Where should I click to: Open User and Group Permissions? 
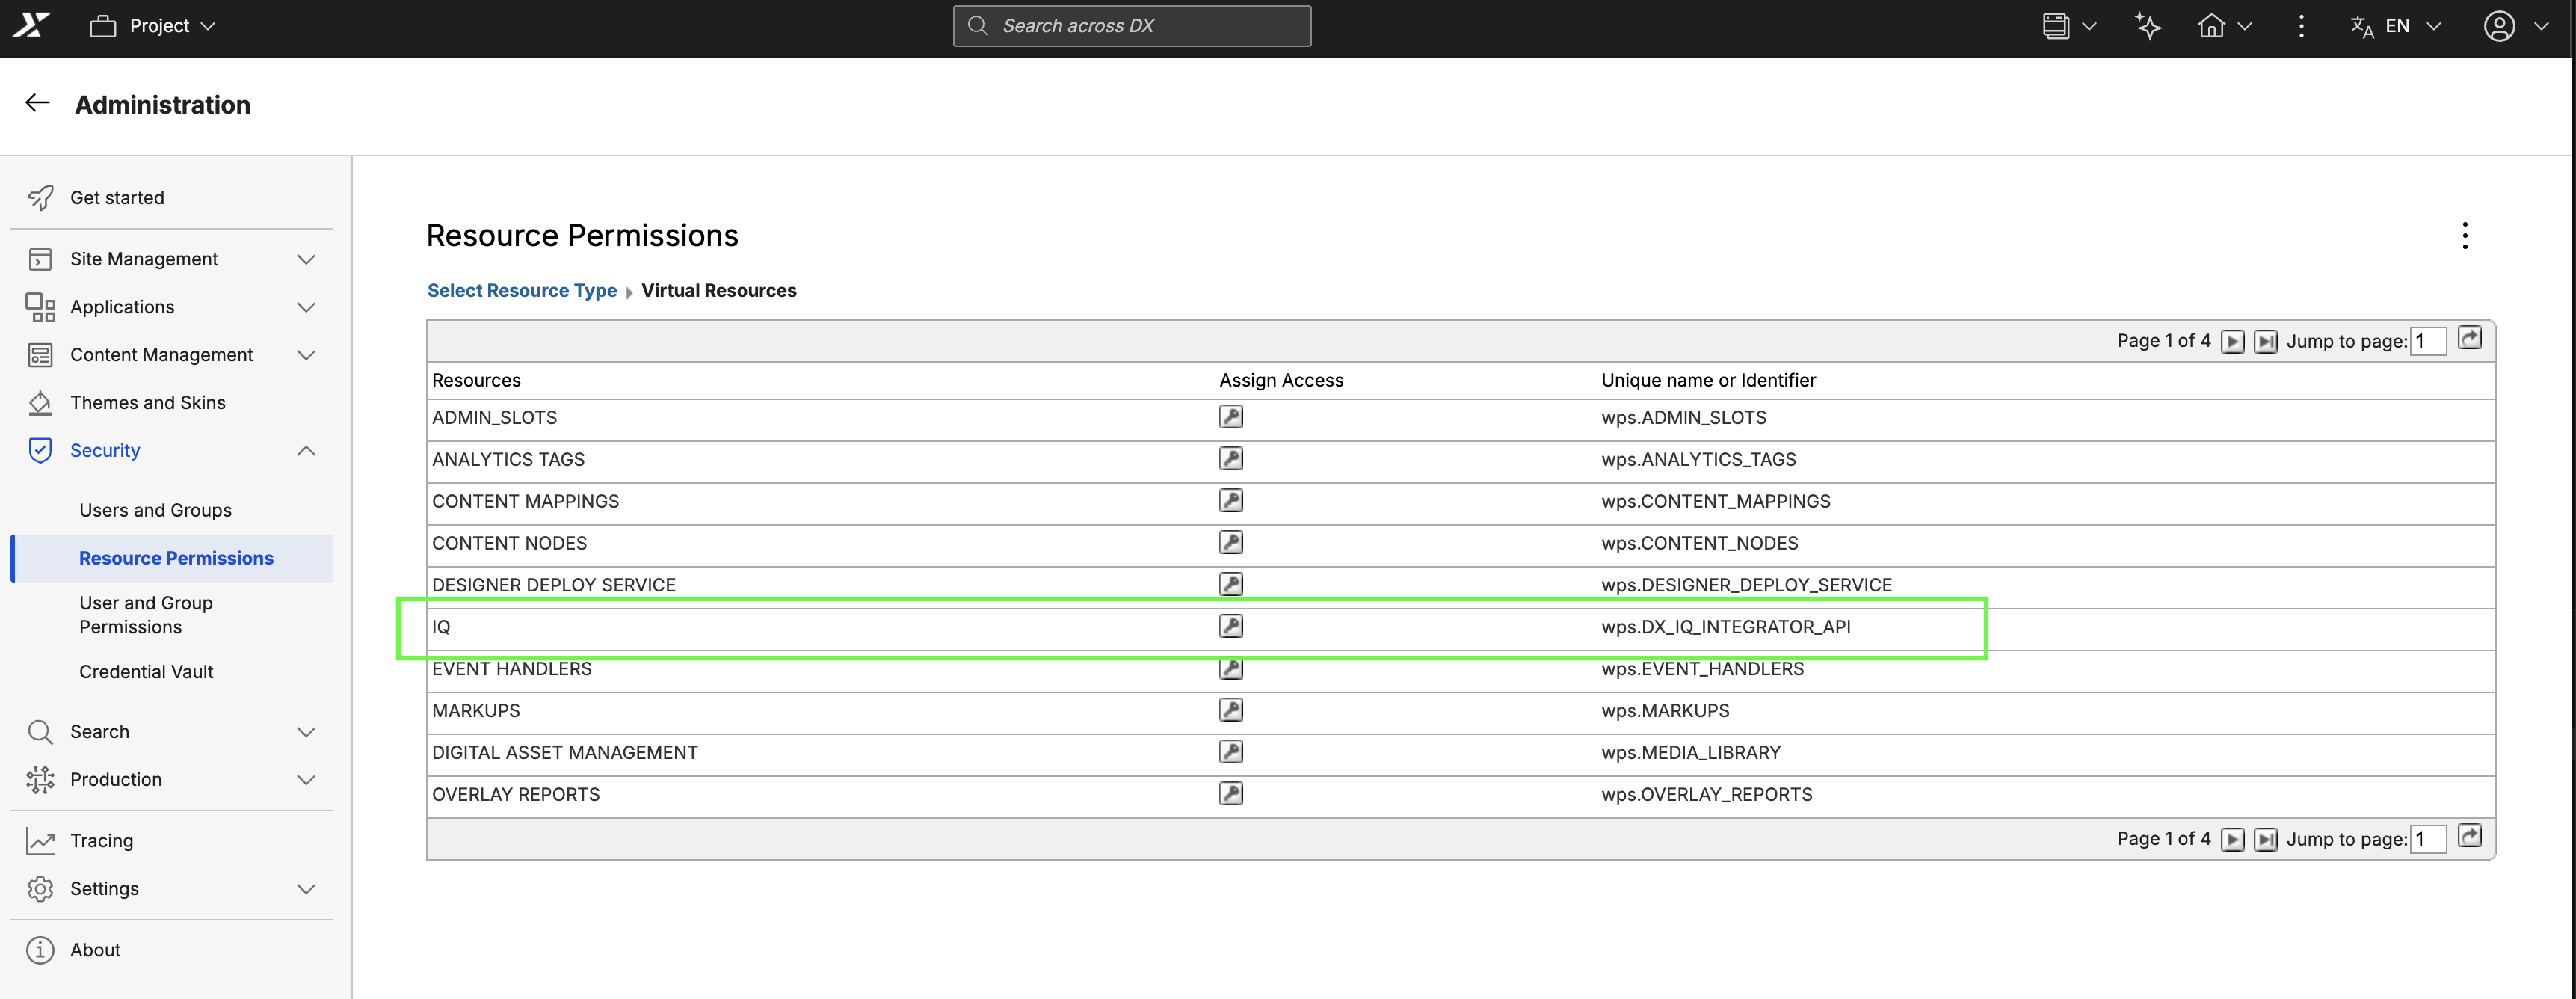click(146, 615)
